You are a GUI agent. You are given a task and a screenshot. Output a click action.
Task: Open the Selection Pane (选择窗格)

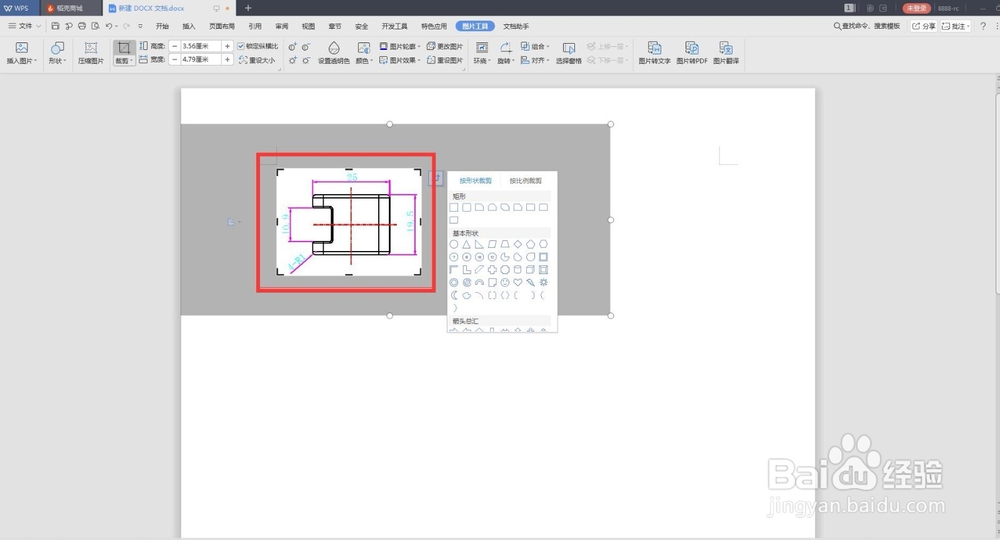(x=568, y=53)
